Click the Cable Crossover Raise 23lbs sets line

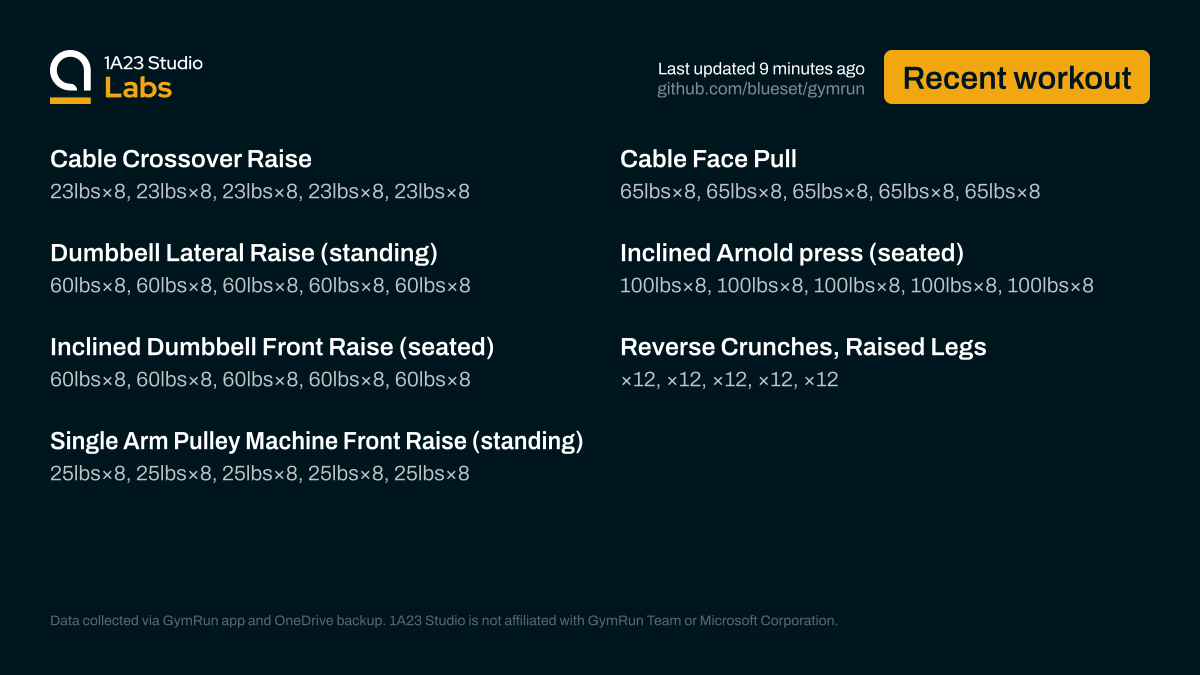(260, 191)
